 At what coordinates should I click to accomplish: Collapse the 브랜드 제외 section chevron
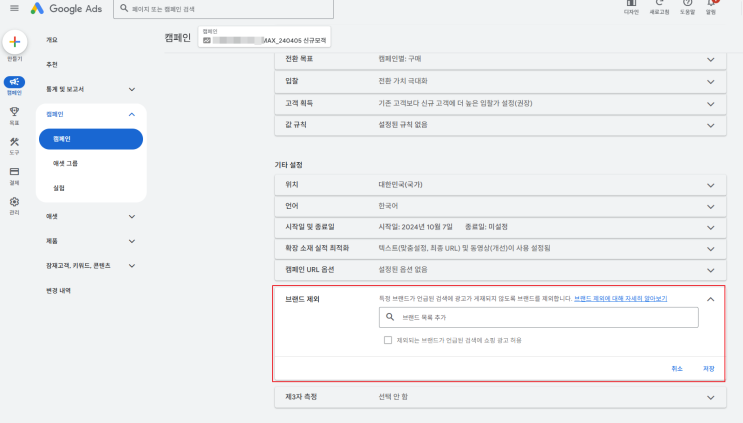[x=710, y=299]
